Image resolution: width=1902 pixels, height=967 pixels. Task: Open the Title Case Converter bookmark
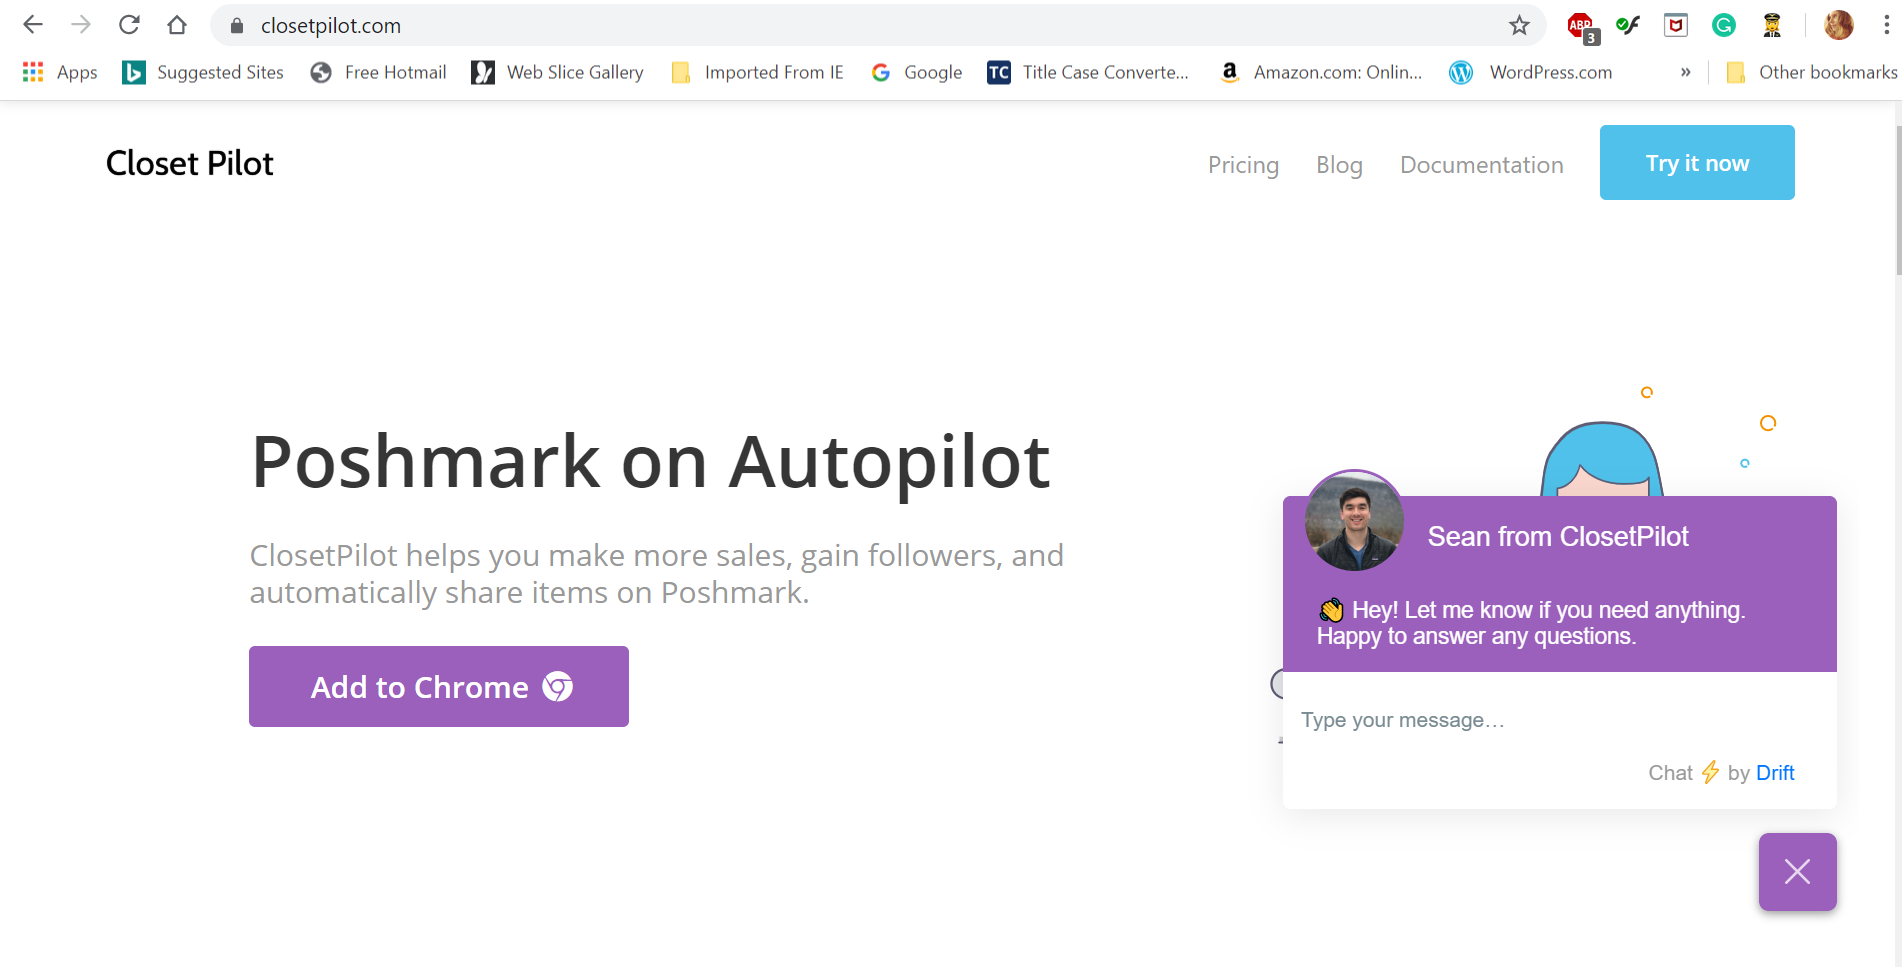coord(1088,72)
